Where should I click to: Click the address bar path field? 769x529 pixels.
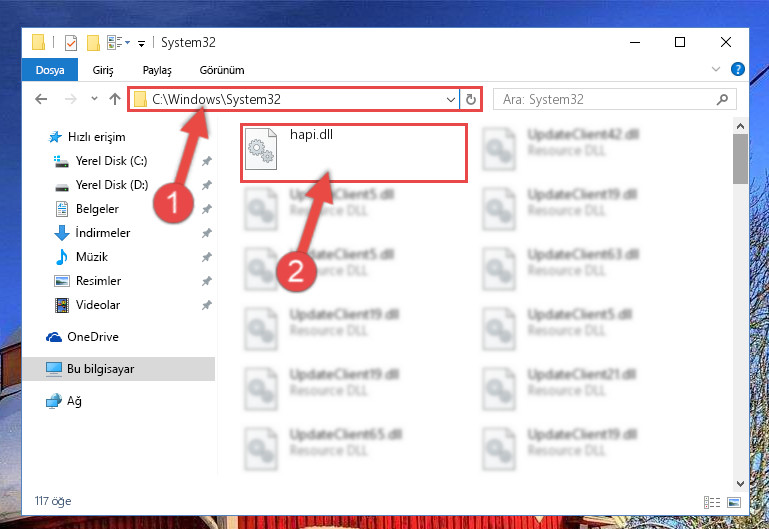pos(287,100)
